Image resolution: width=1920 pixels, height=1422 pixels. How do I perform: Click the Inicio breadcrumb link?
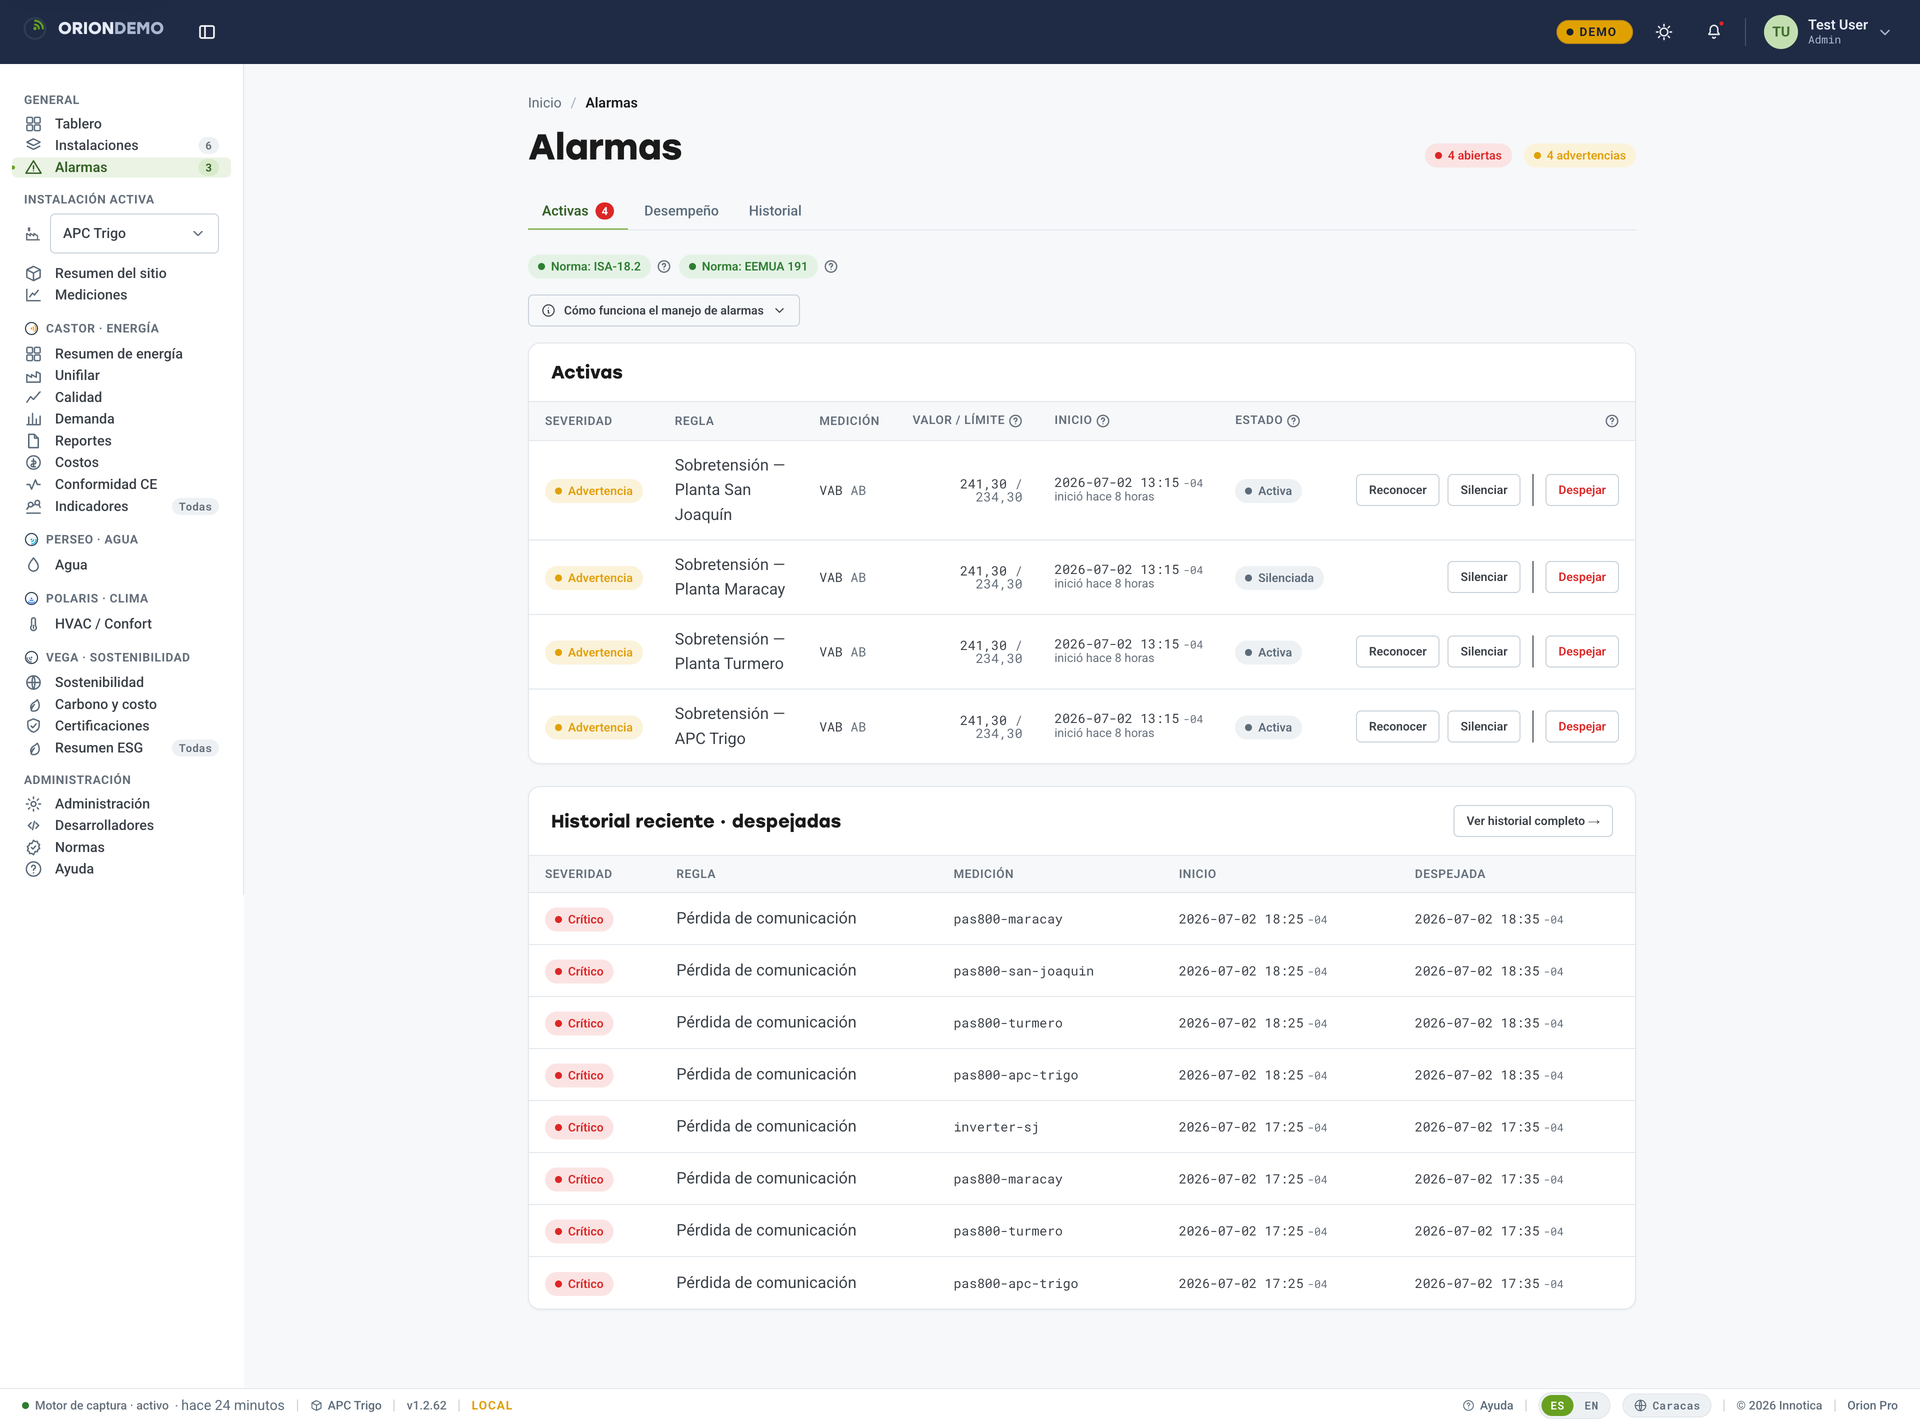pyautogui.click(x=544, y=103)
